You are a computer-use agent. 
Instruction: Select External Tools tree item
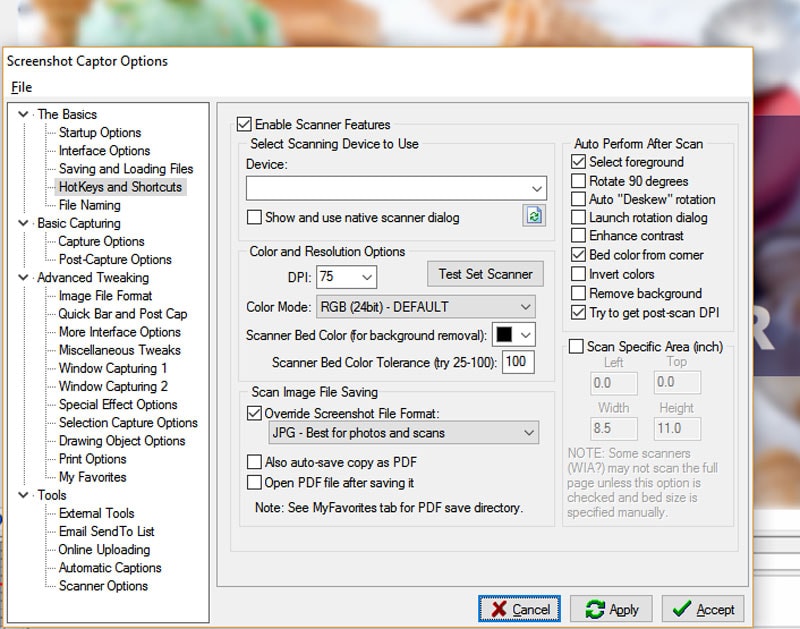pos(96,513)
